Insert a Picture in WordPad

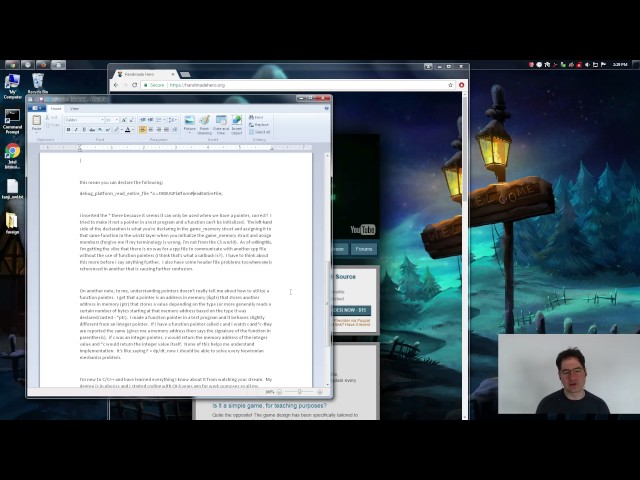[189, 121]
